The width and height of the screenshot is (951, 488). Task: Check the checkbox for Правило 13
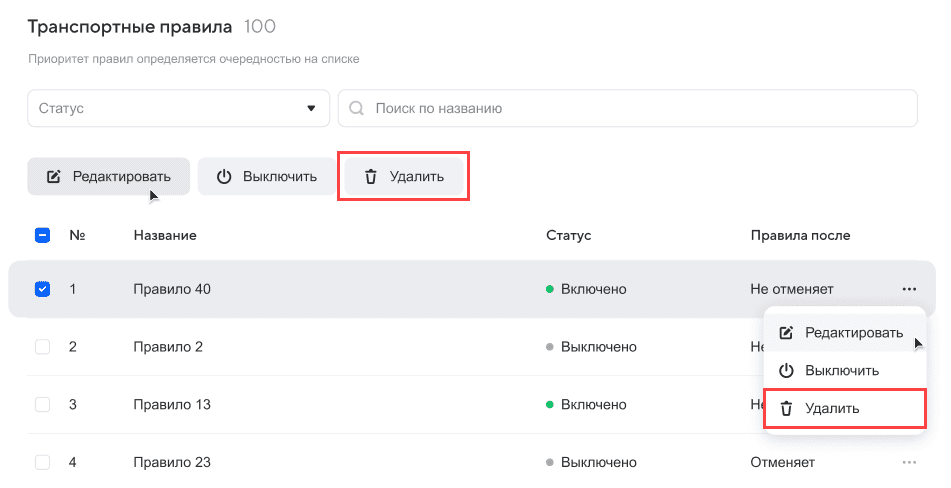pos(42,404)
